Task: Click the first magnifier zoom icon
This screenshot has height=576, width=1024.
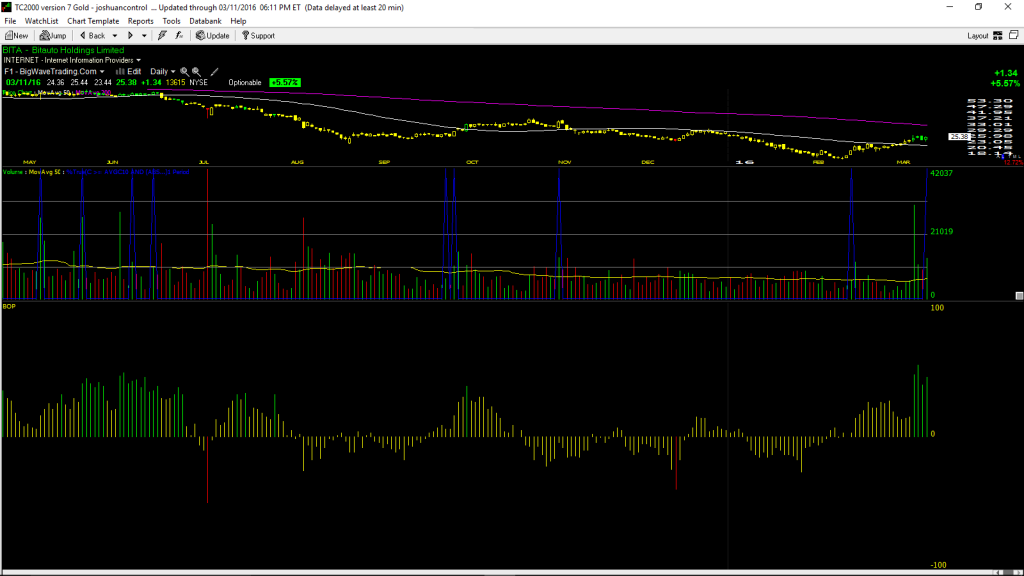Action: click(184, 72)
